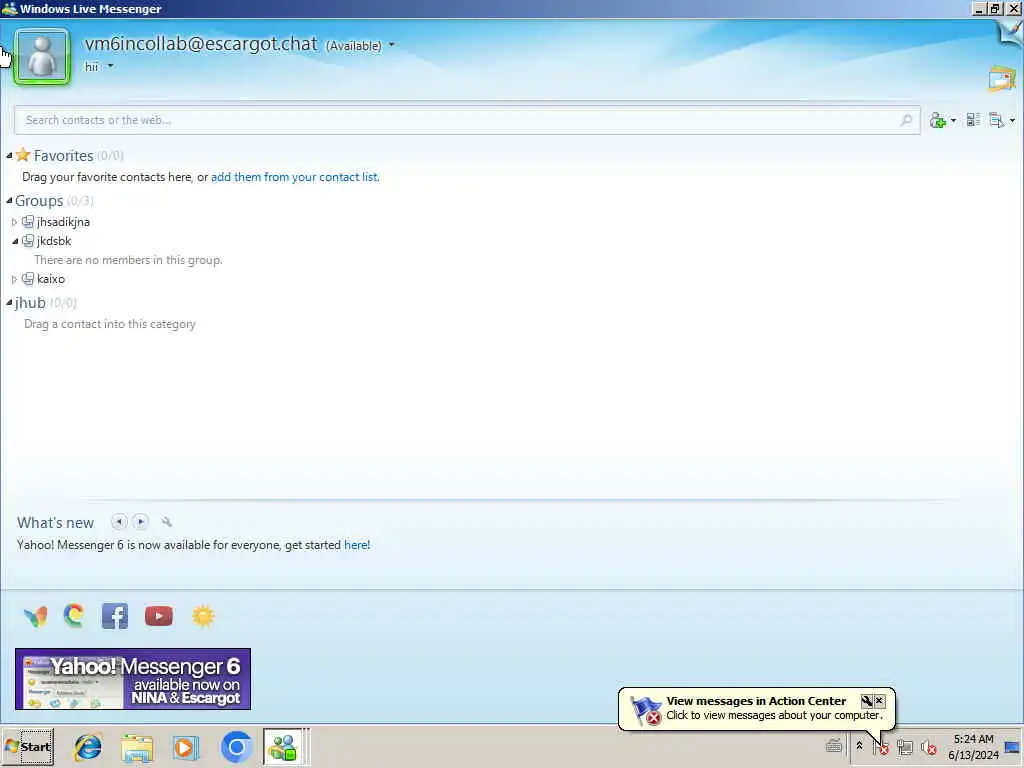Click 'There are no members in this group' text

128,260
